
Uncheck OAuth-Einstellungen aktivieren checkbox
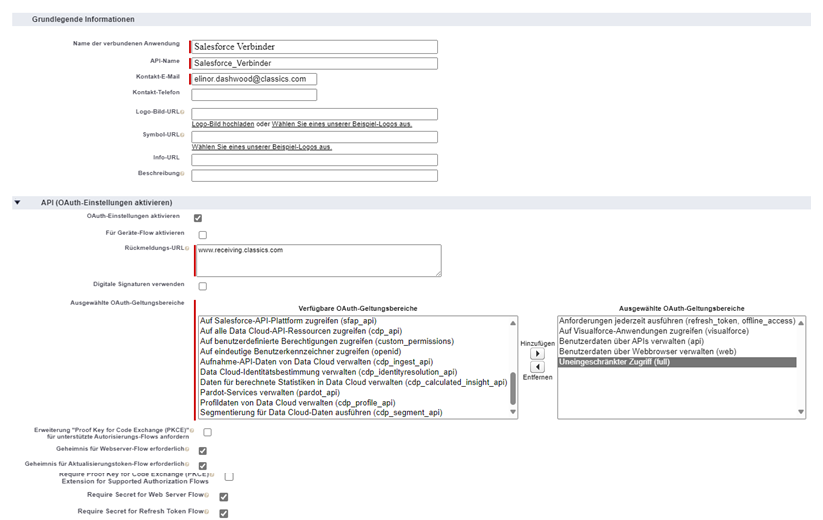coord(198,218)
